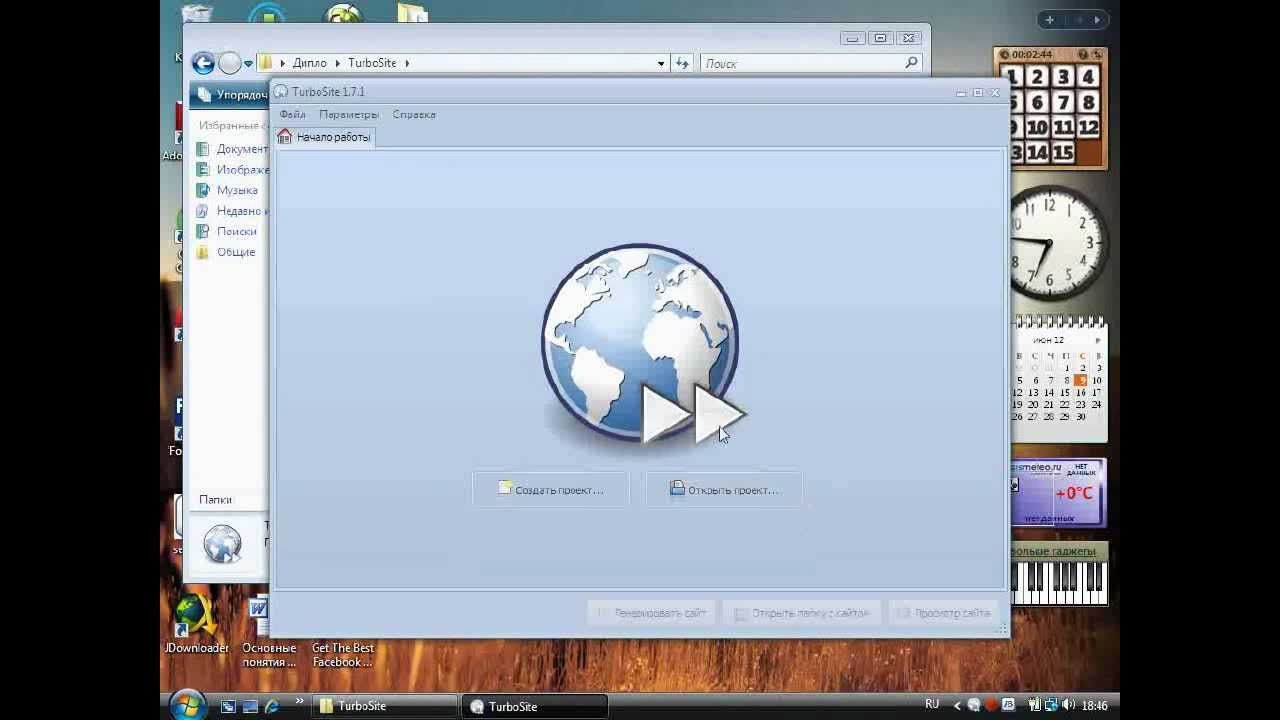Click the Просмотр сайта button
The width and height of the screenshot is (1280, 720).
[943, 613]
